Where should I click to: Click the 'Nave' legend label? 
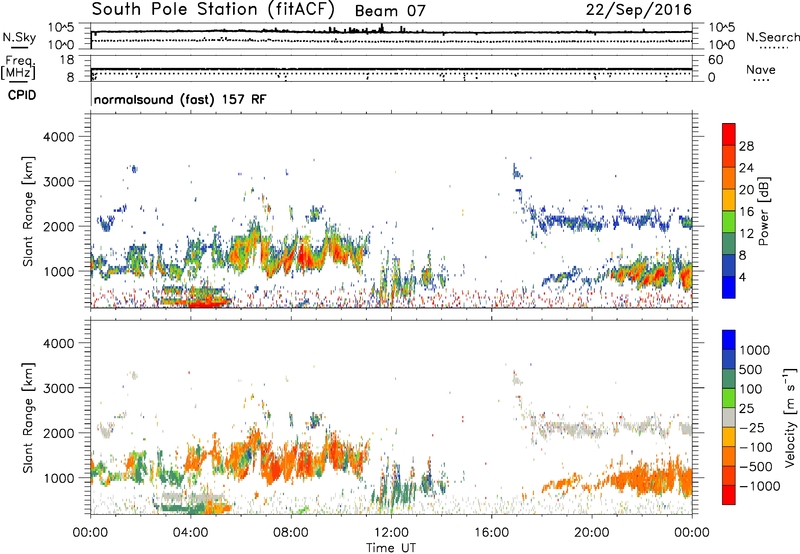(x=761, y=69)
